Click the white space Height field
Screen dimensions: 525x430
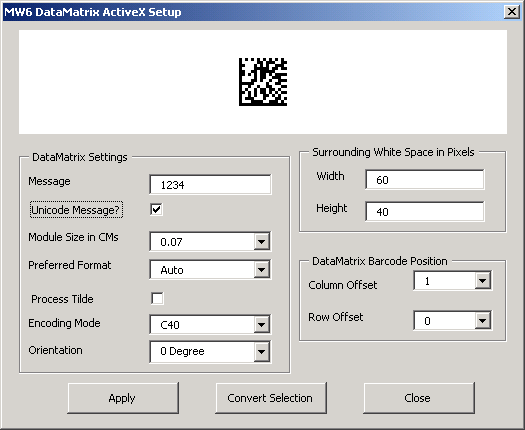425,211
